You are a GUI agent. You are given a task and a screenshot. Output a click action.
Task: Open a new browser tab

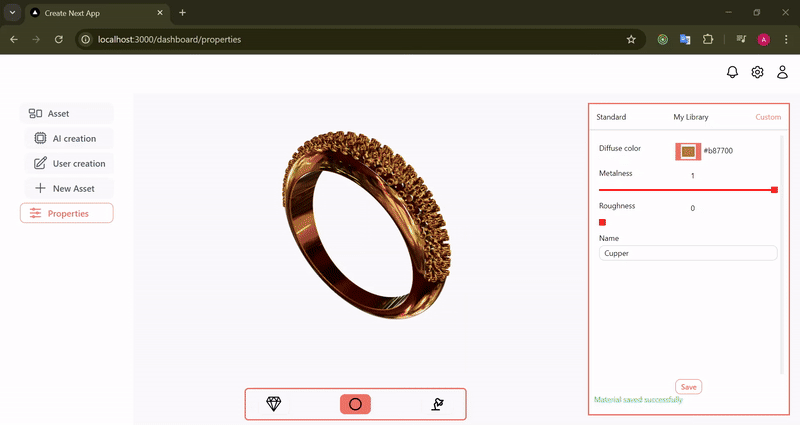coord(183,13)
